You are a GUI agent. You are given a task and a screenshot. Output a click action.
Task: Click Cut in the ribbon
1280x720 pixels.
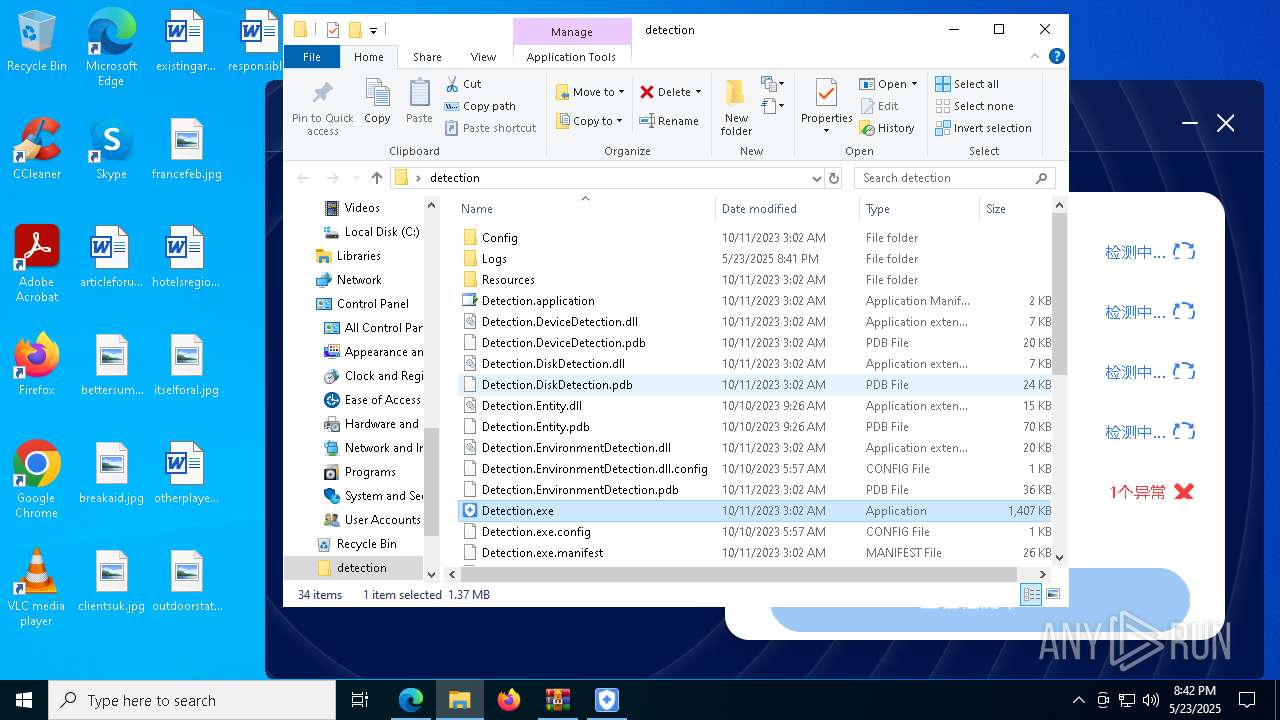463,84
